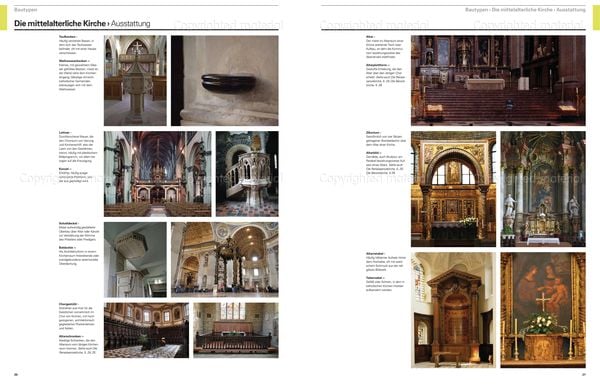
Task: Select the 'Altarplattform' caption heading
Action: [378, 65]
